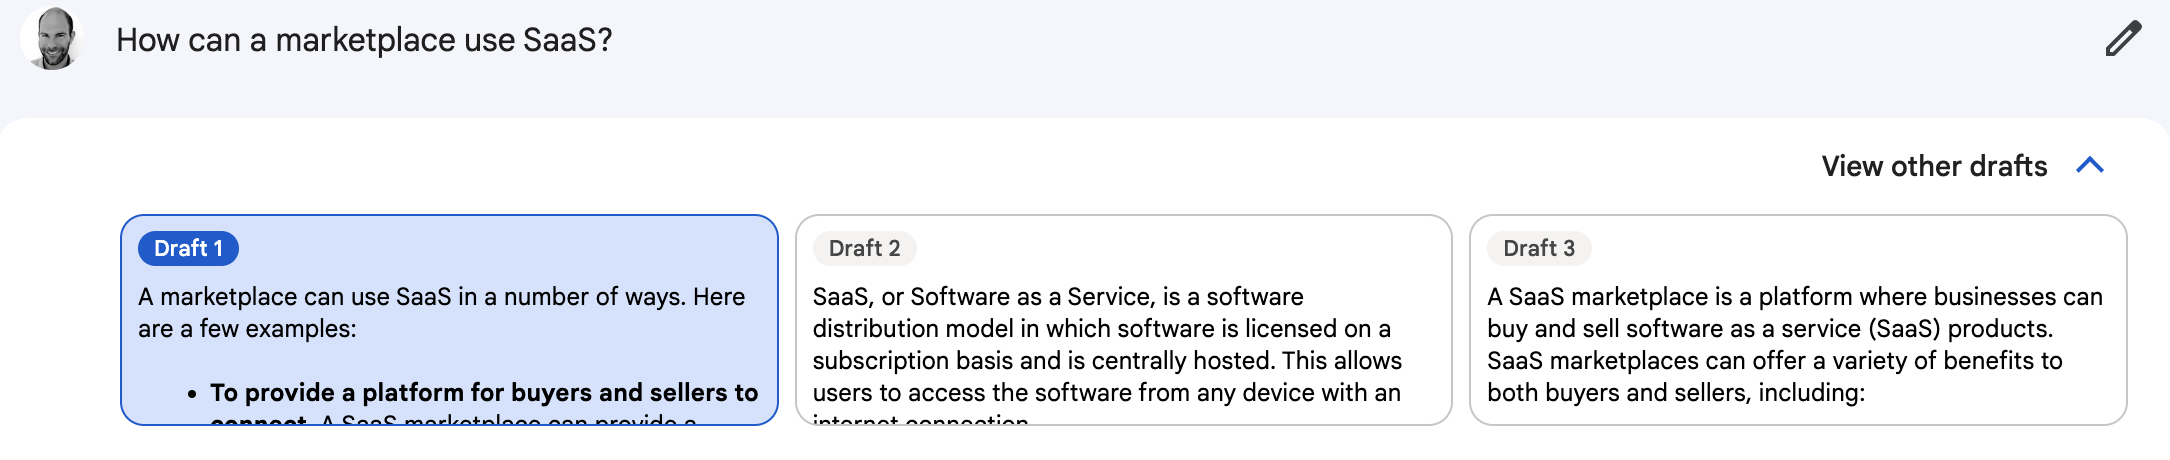The image size is (2170, 460).
Task: Click 'A SaaS marketplace is a platform' text
Action: point(1794,297)
